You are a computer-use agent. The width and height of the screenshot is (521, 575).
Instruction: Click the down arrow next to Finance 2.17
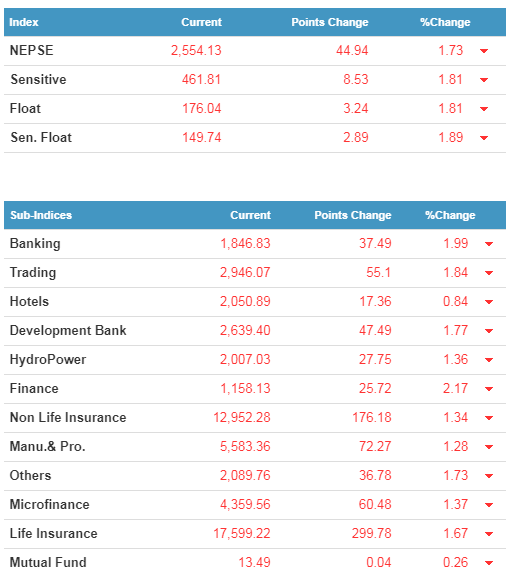point(489,389)
